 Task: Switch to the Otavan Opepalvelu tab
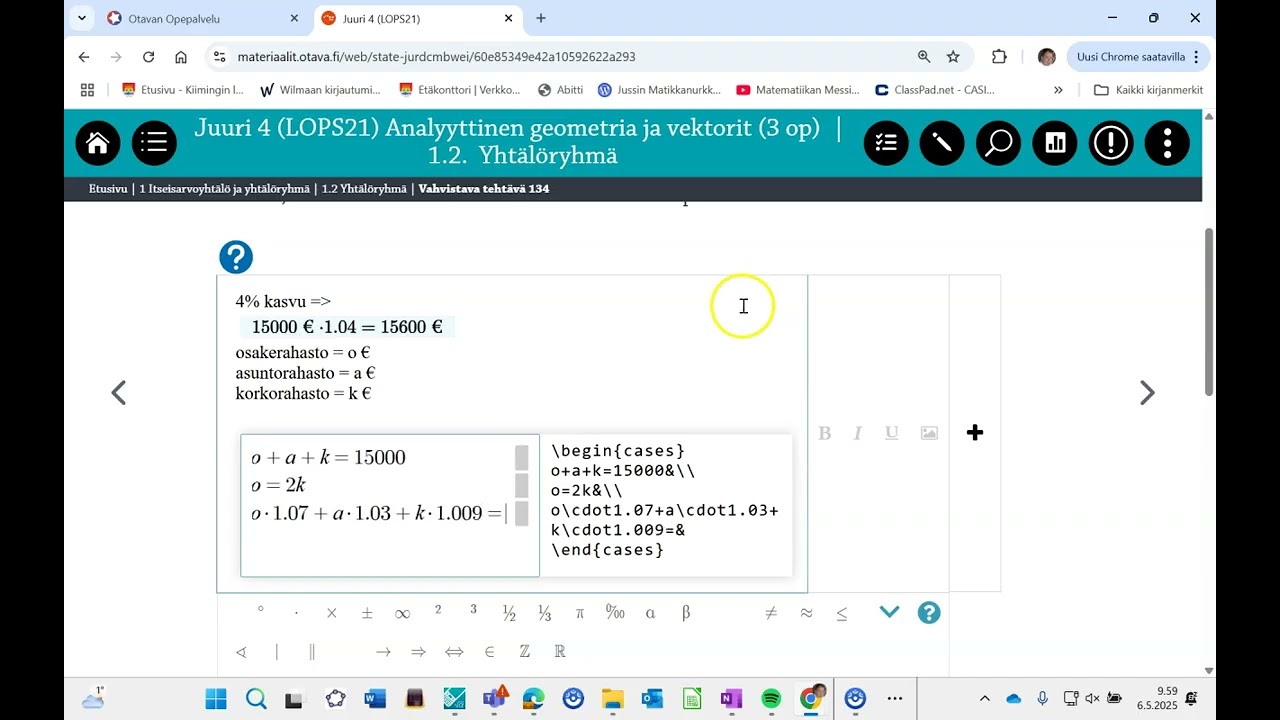pyautogui.click(x=202, y=18)
